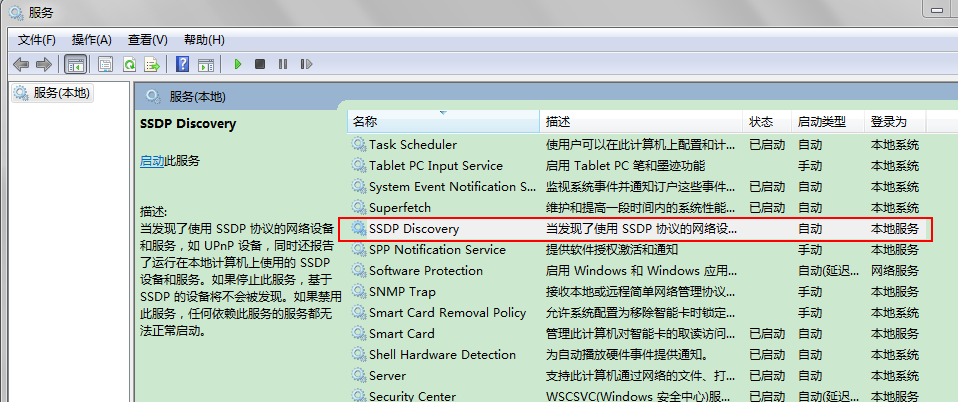This screenshot has height=402, width=958.
Task: Click the Pause Service icon
Action: (282, 64)
